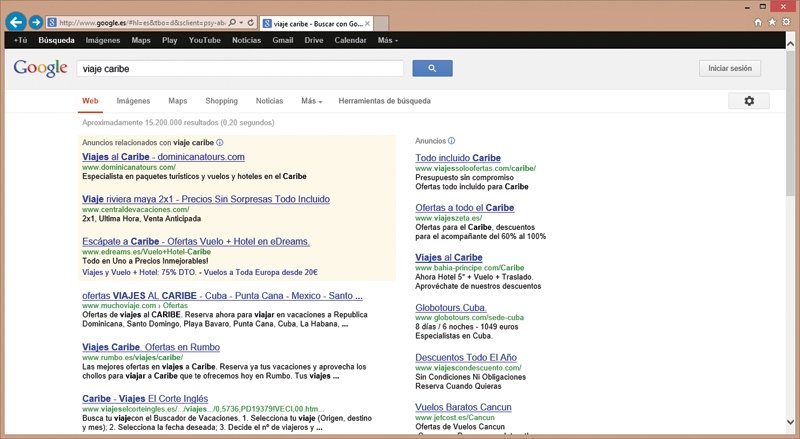Open 'Todo incluido Caribe' side ad

click(458, 158)
